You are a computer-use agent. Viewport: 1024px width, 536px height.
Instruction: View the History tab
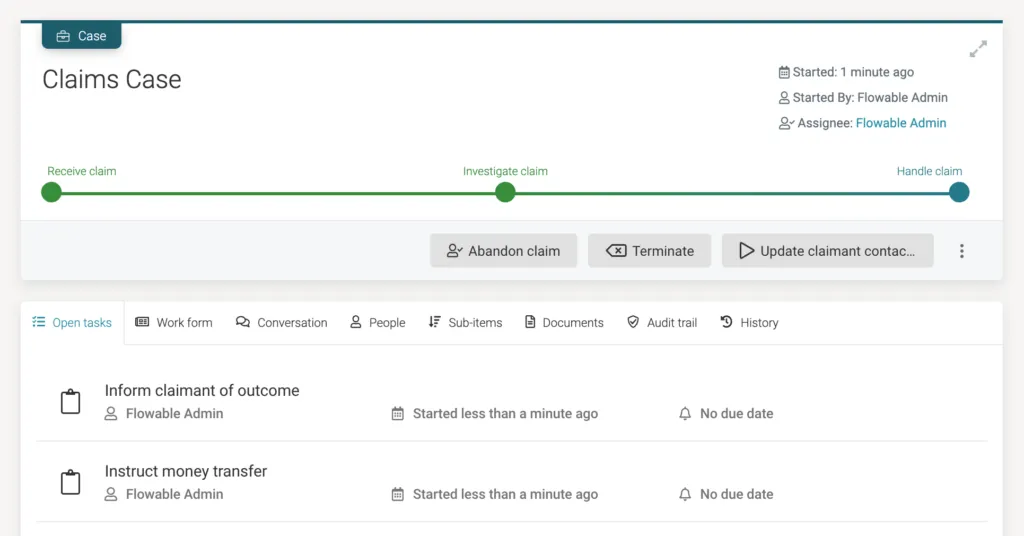coord(749,323)
